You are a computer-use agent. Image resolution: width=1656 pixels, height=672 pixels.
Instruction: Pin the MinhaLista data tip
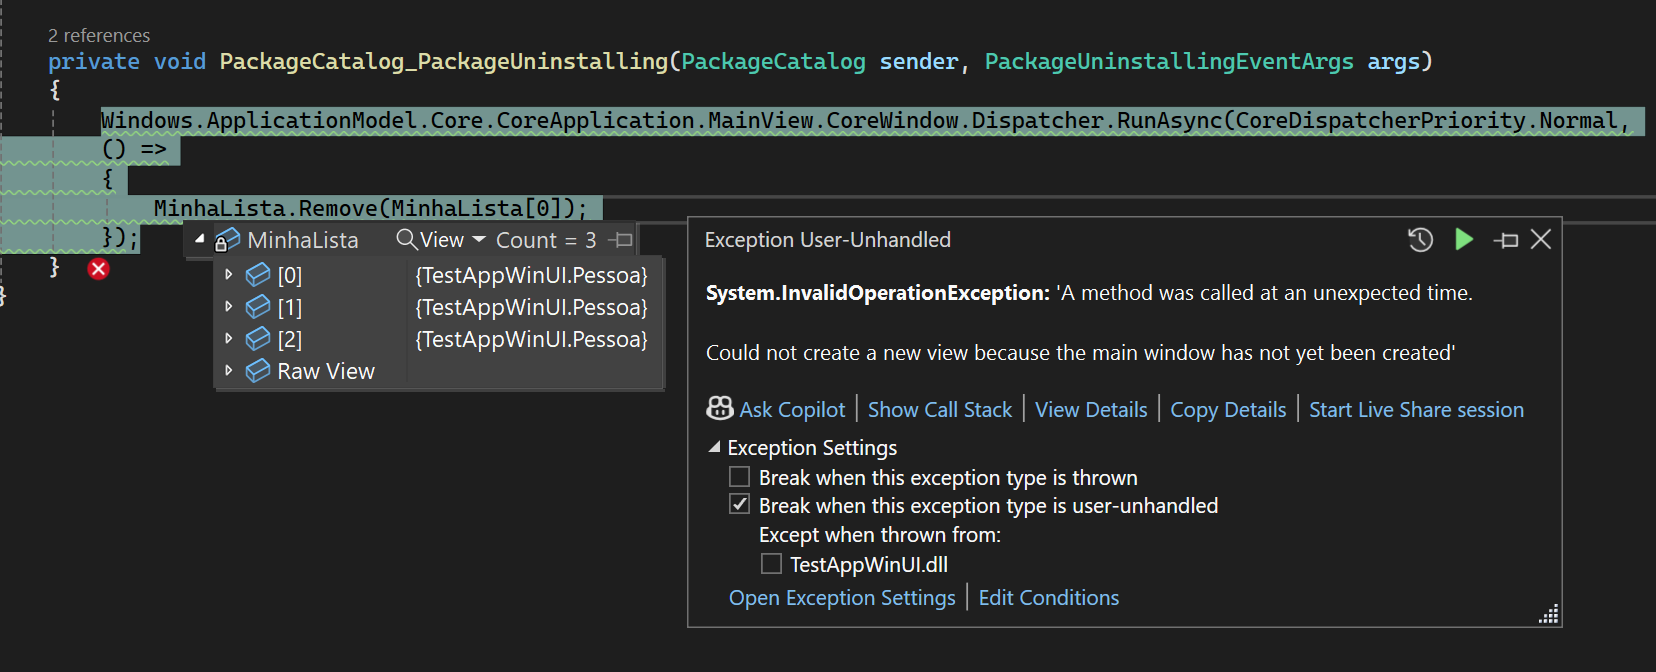tap(622, 240)
